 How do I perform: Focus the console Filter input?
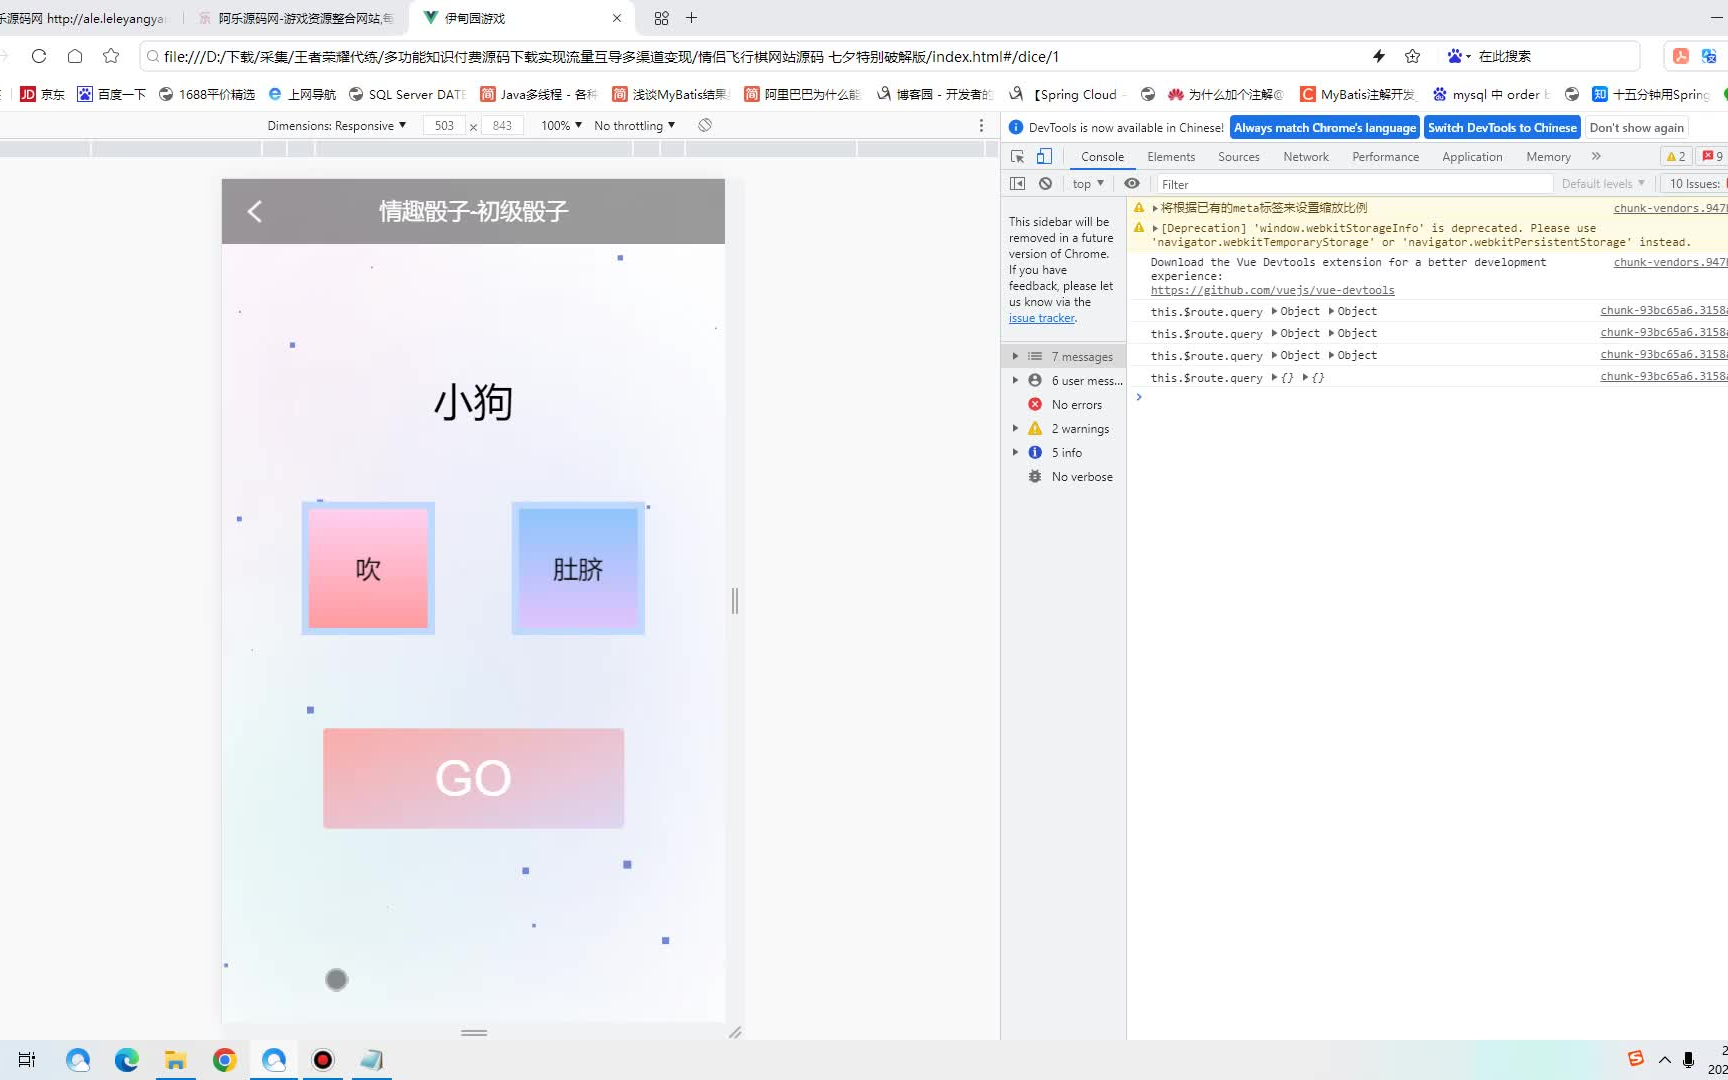point(1353,184)
